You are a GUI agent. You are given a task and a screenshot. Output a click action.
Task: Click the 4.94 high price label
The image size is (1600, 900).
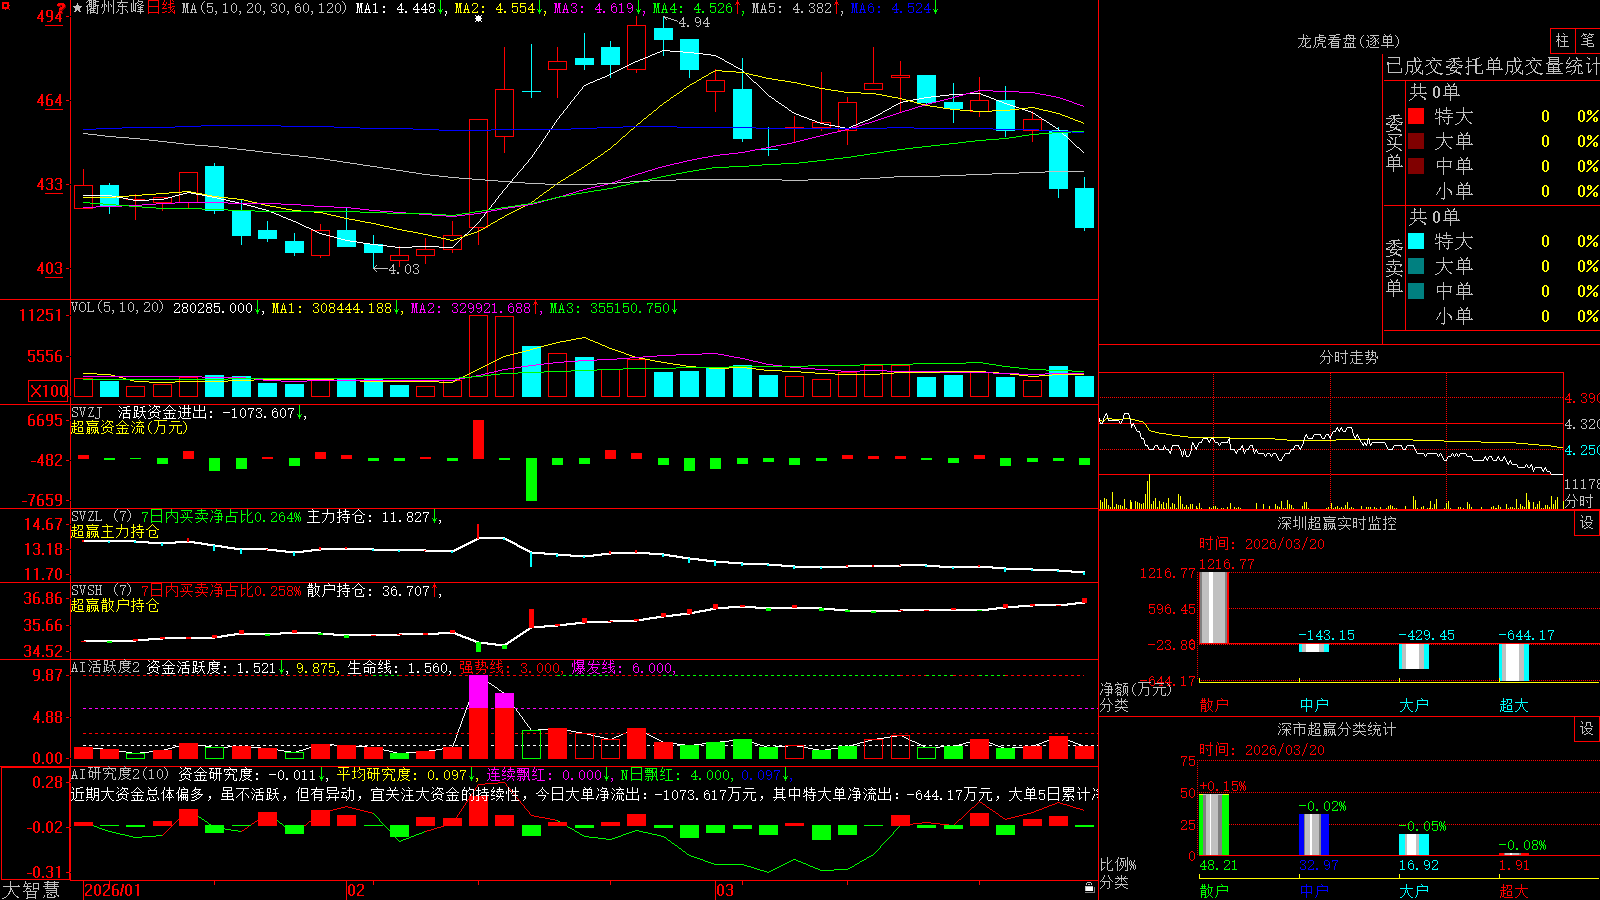[694, 22]
